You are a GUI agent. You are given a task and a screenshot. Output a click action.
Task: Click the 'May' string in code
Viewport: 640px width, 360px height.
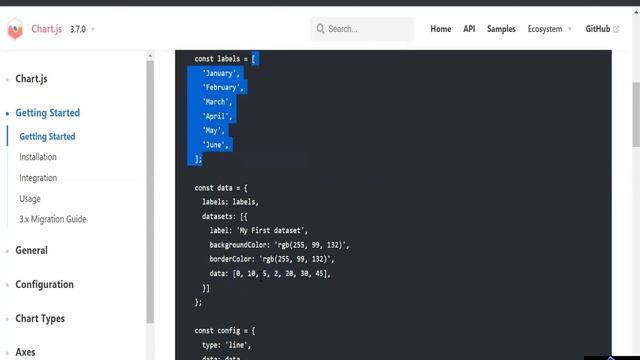click(x=213, y=131)
